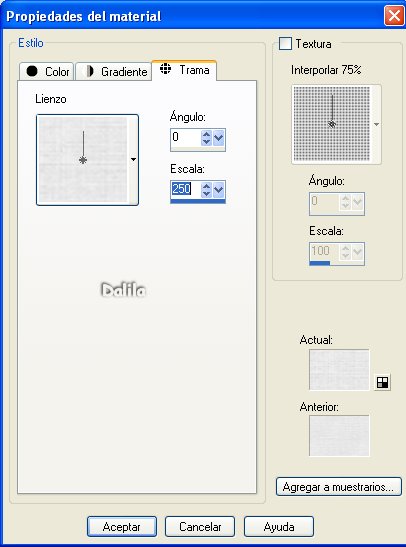Click the Cancelar button

pos(200,526)
